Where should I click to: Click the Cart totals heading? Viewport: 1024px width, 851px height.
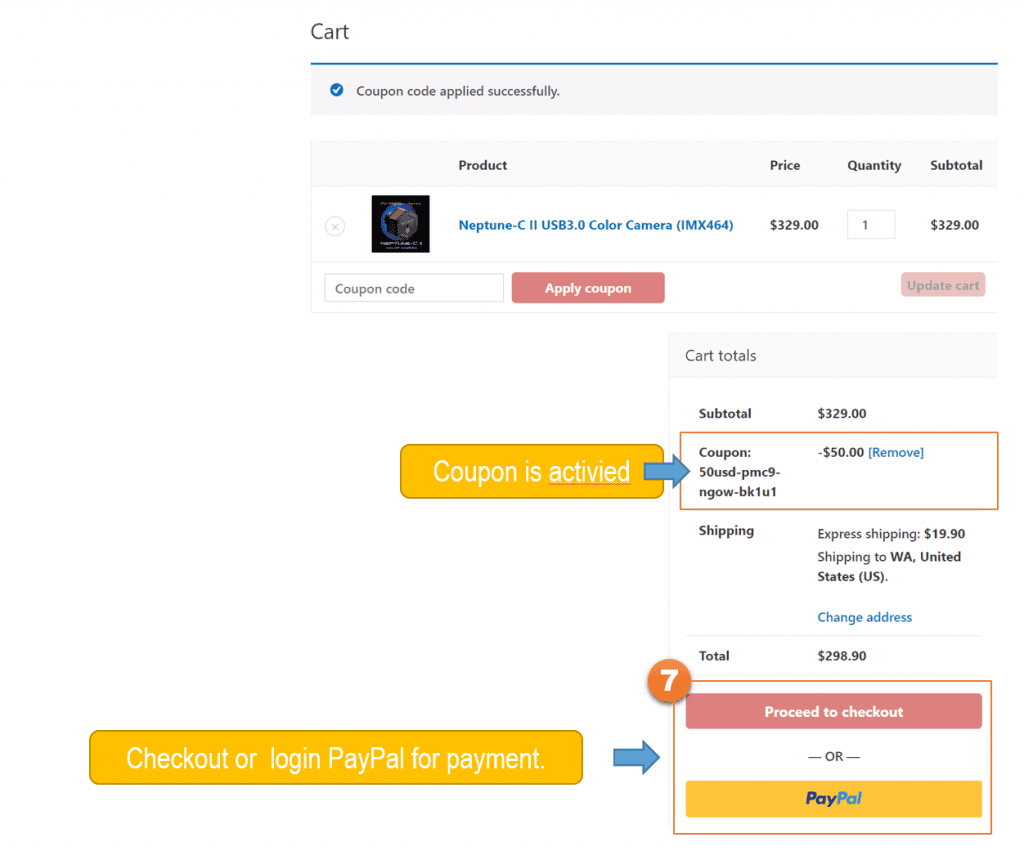(x=720, y=356)
